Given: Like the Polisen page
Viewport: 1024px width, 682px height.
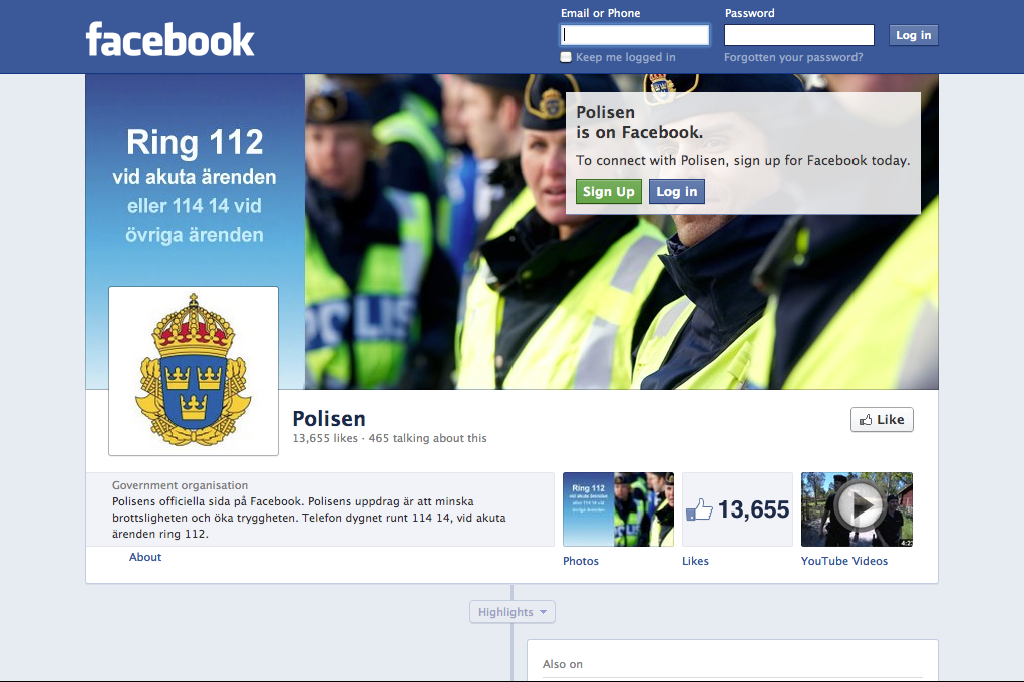Looking at the screenshot, I should point(882,419).
